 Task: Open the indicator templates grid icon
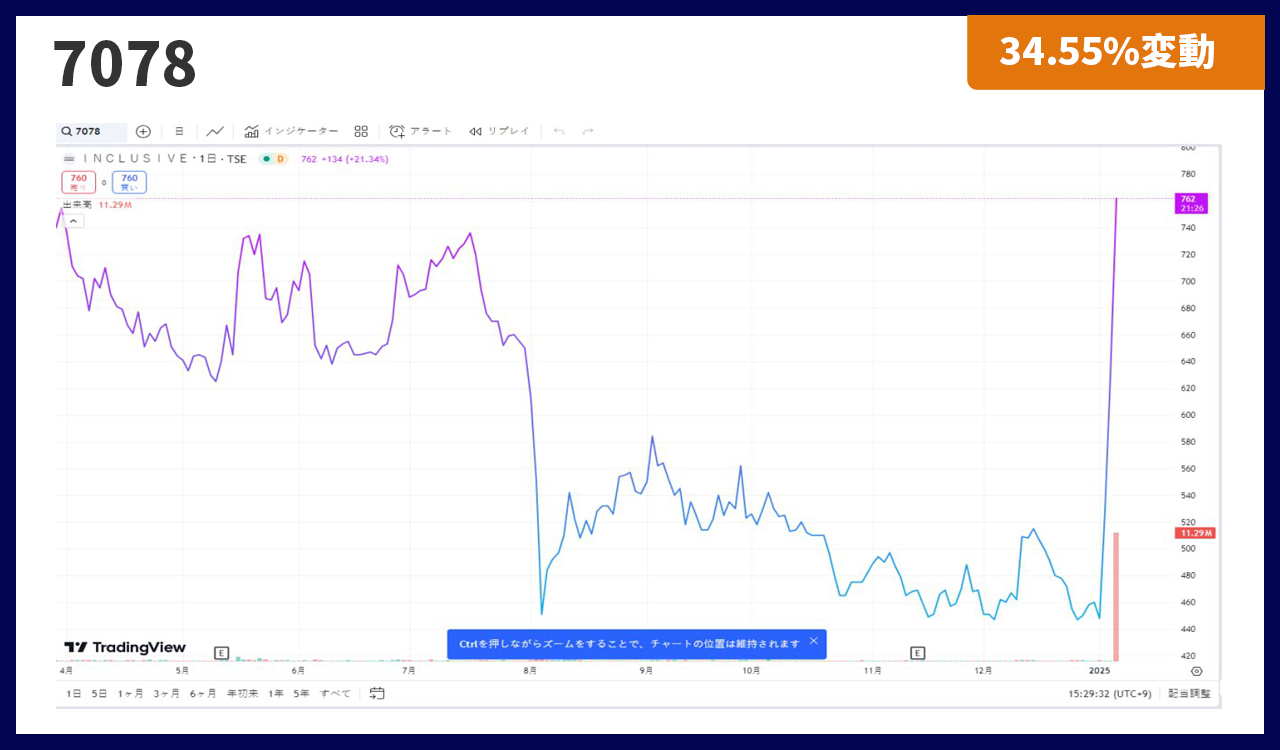(x=361, y=131)
